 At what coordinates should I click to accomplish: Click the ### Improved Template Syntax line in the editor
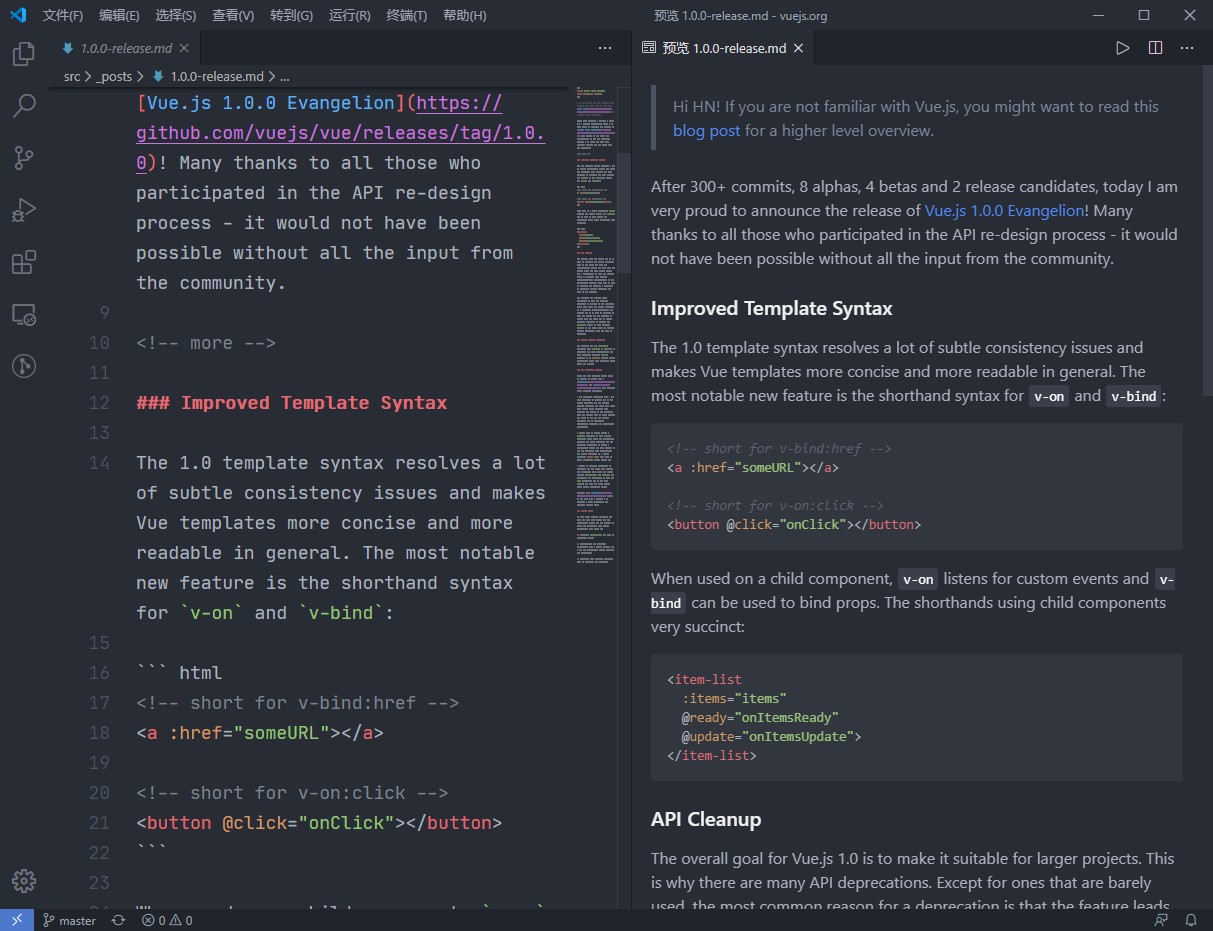pos(292,403)
